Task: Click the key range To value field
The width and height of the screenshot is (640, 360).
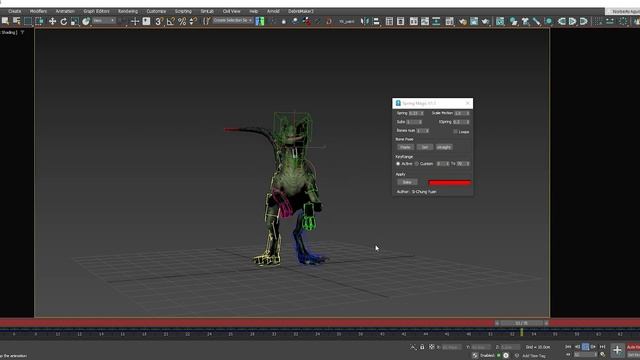Action: tap(463, 164)
